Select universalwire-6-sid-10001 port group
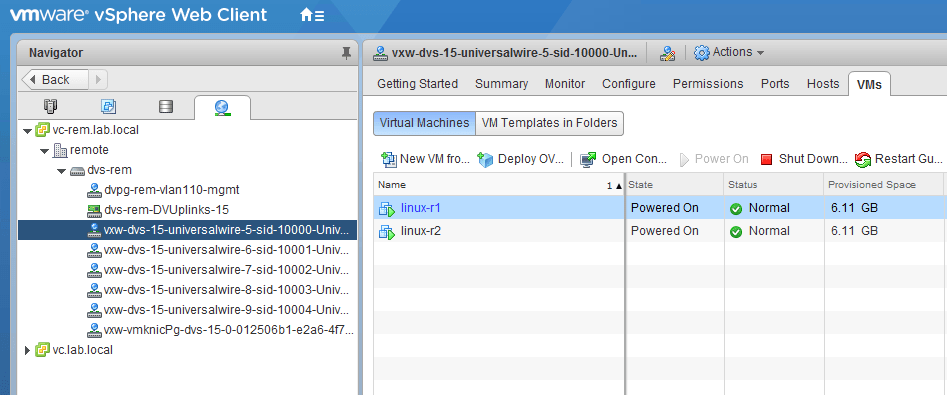The width and height of the screenshot is (947, 395). click(226, 250)
